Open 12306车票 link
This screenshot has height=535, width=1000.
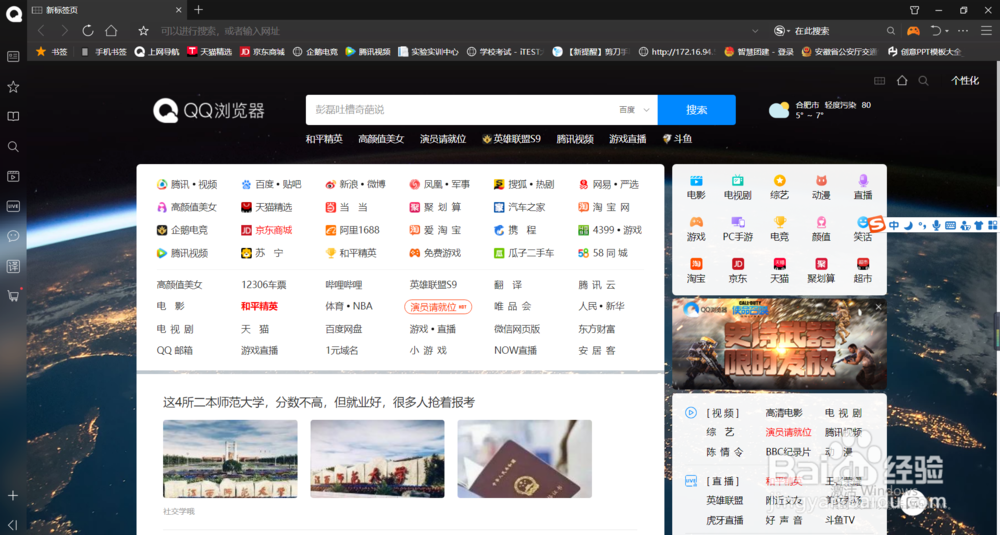click(263, 285)
